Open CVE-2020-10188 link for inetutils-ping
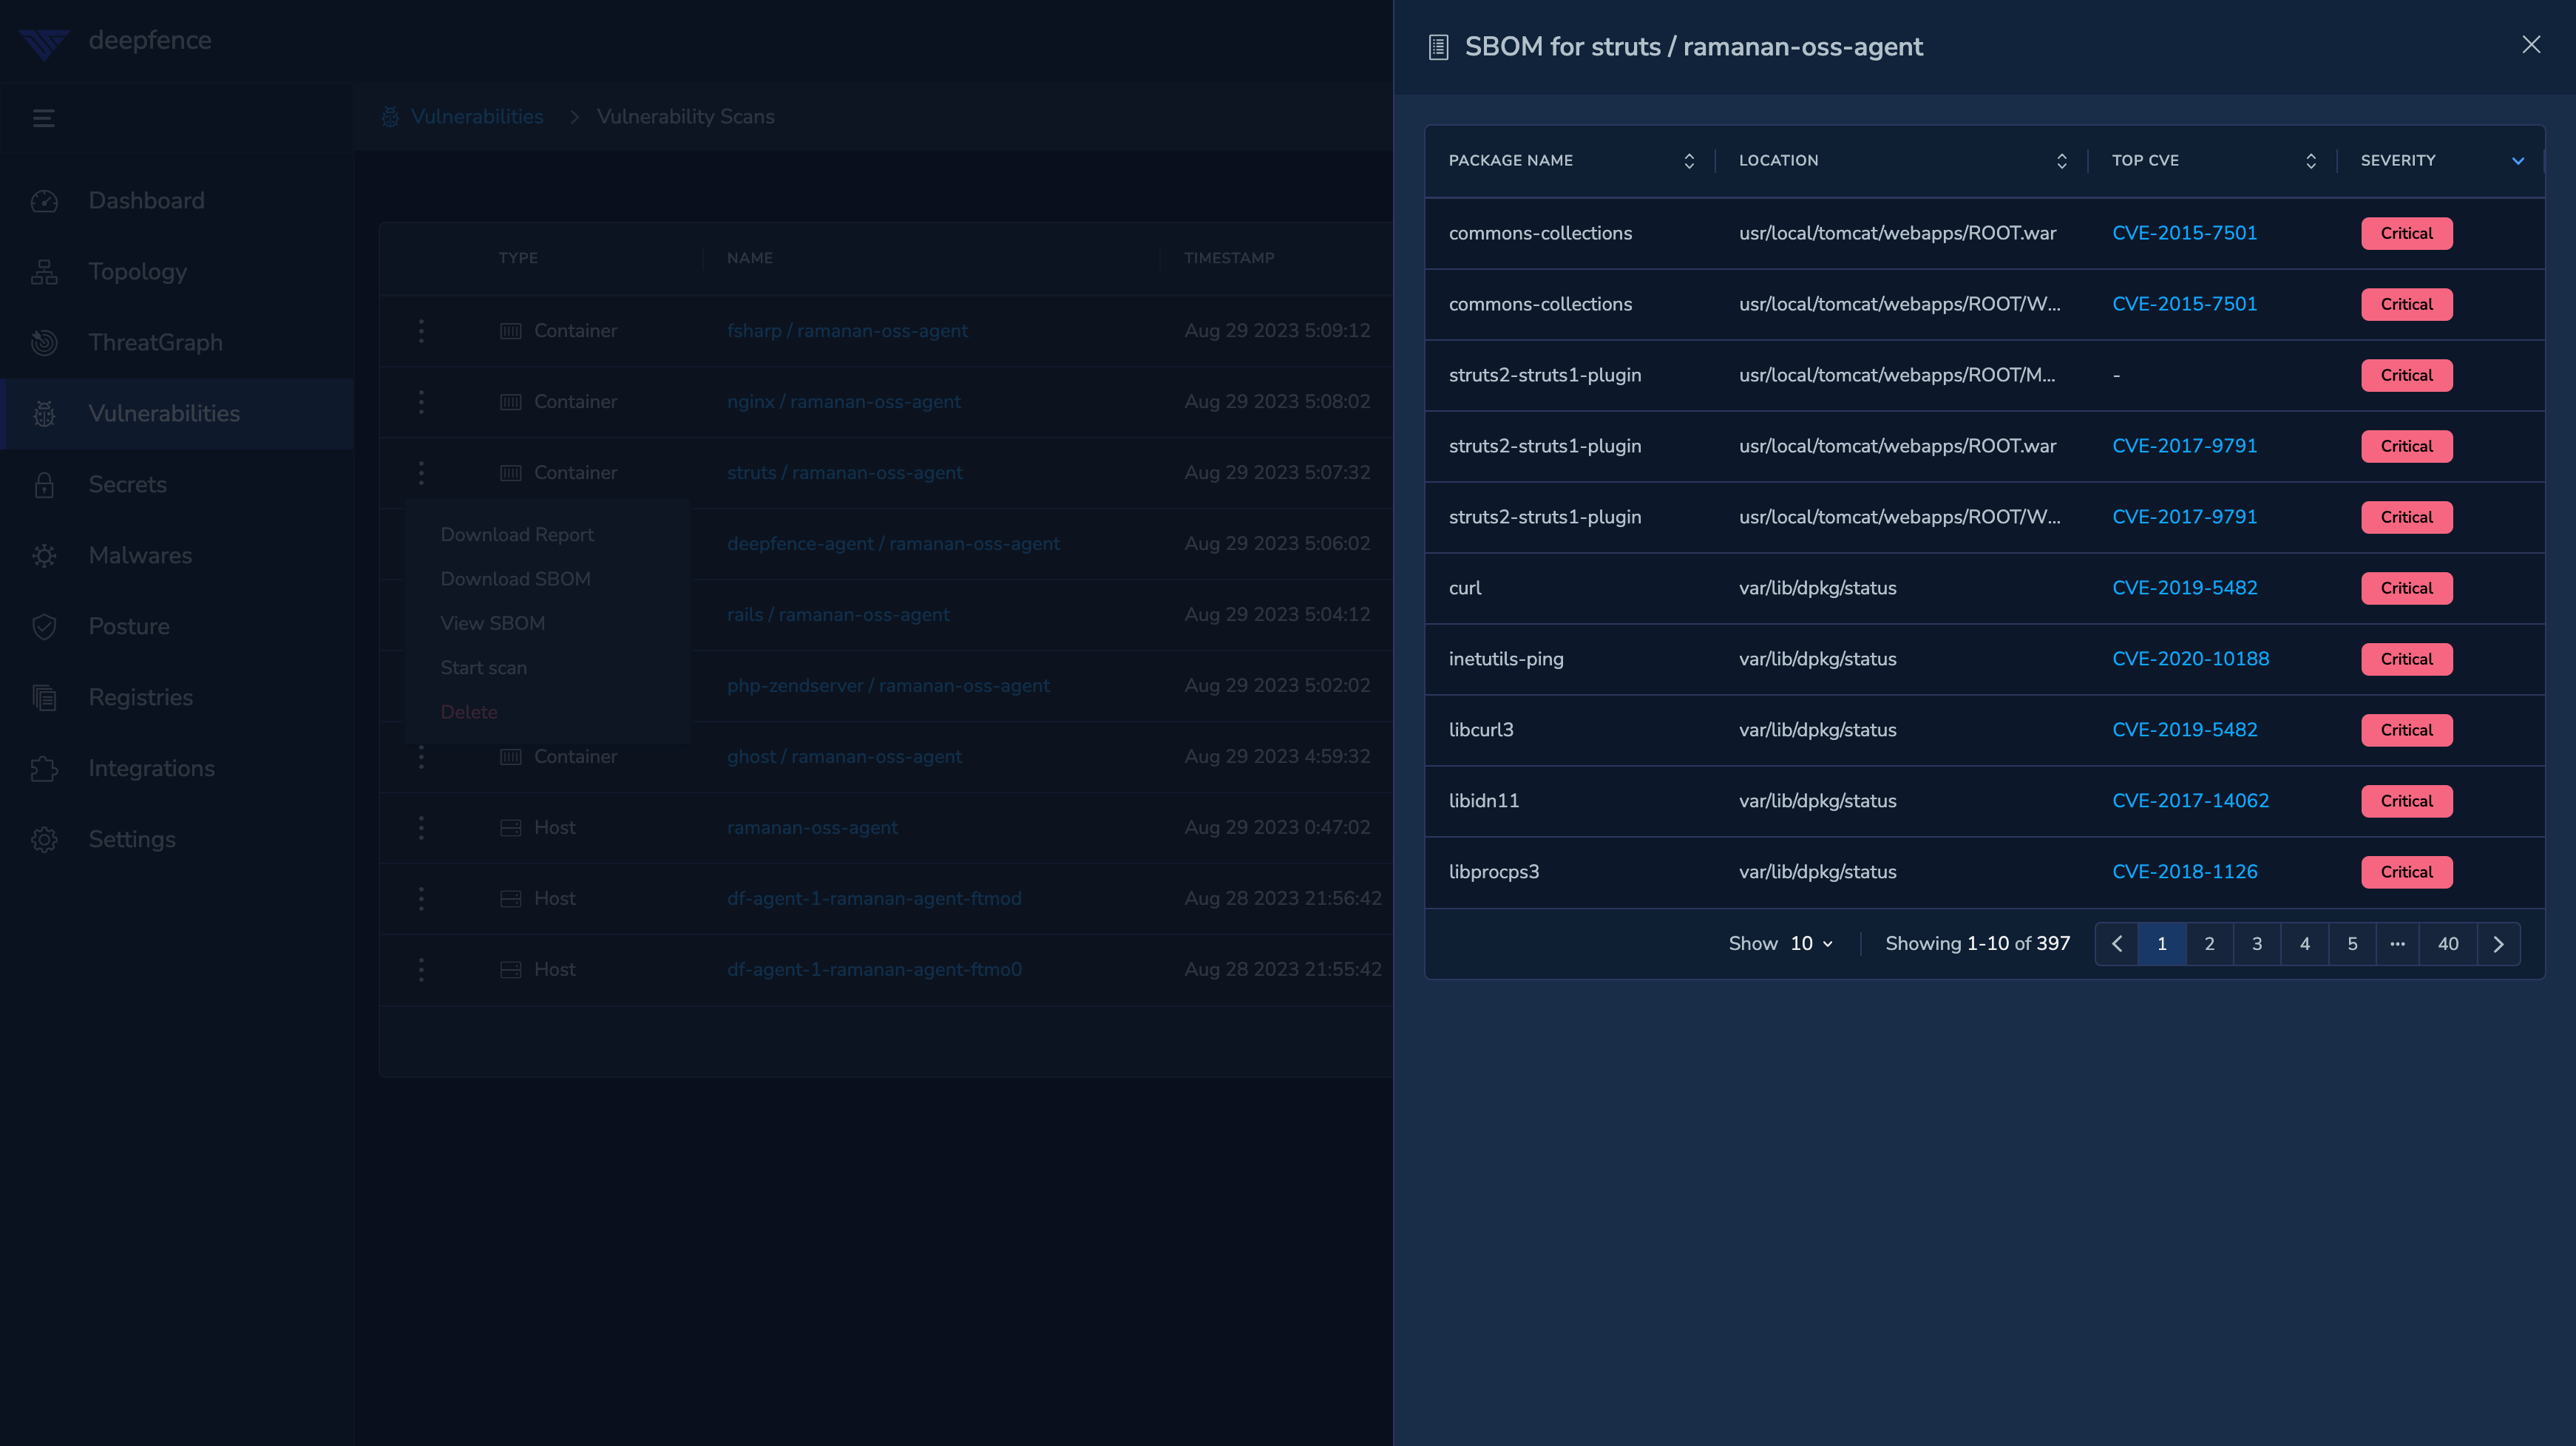Image resolution: width=2576 pixels, height=1446 pixels. (x=2190, y=658)
